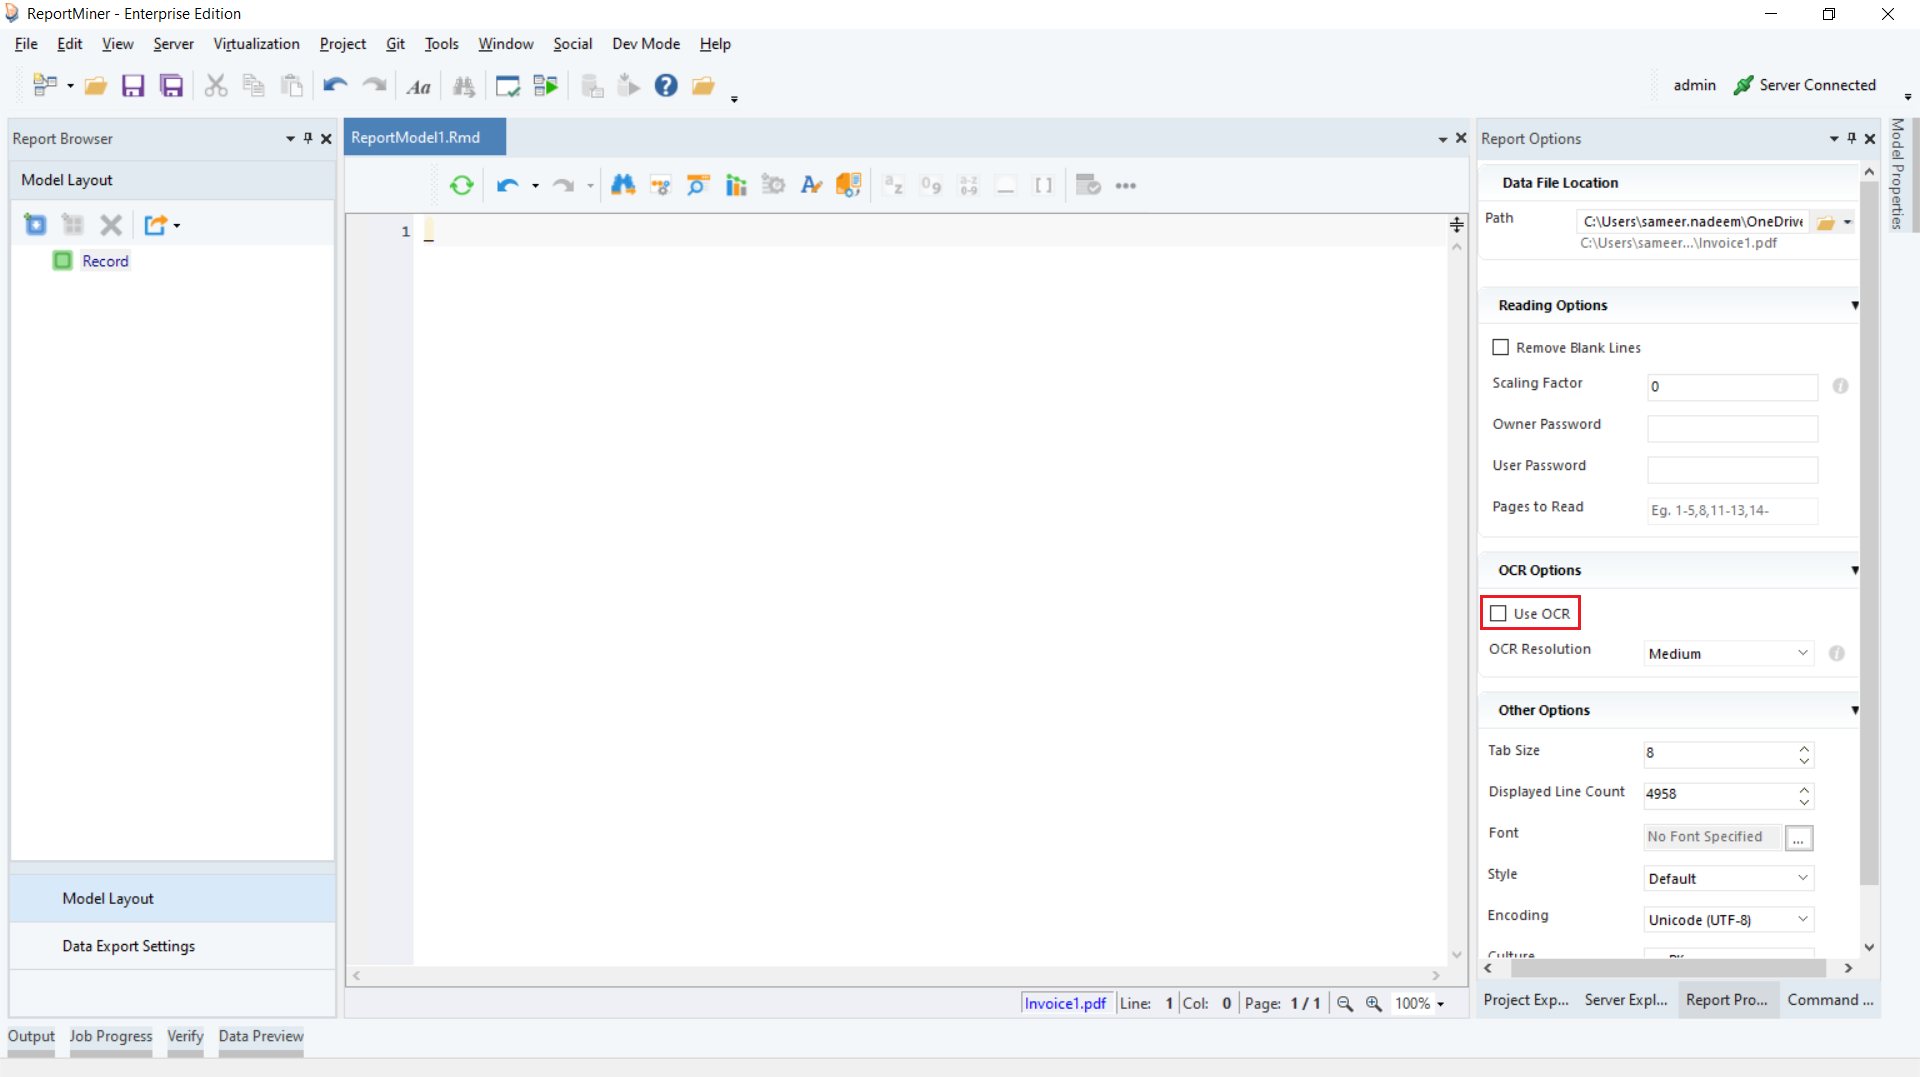The image size is (1920, 1077).
Task: Switch to the Data Preview tab
Action: tap(260, 1036)
